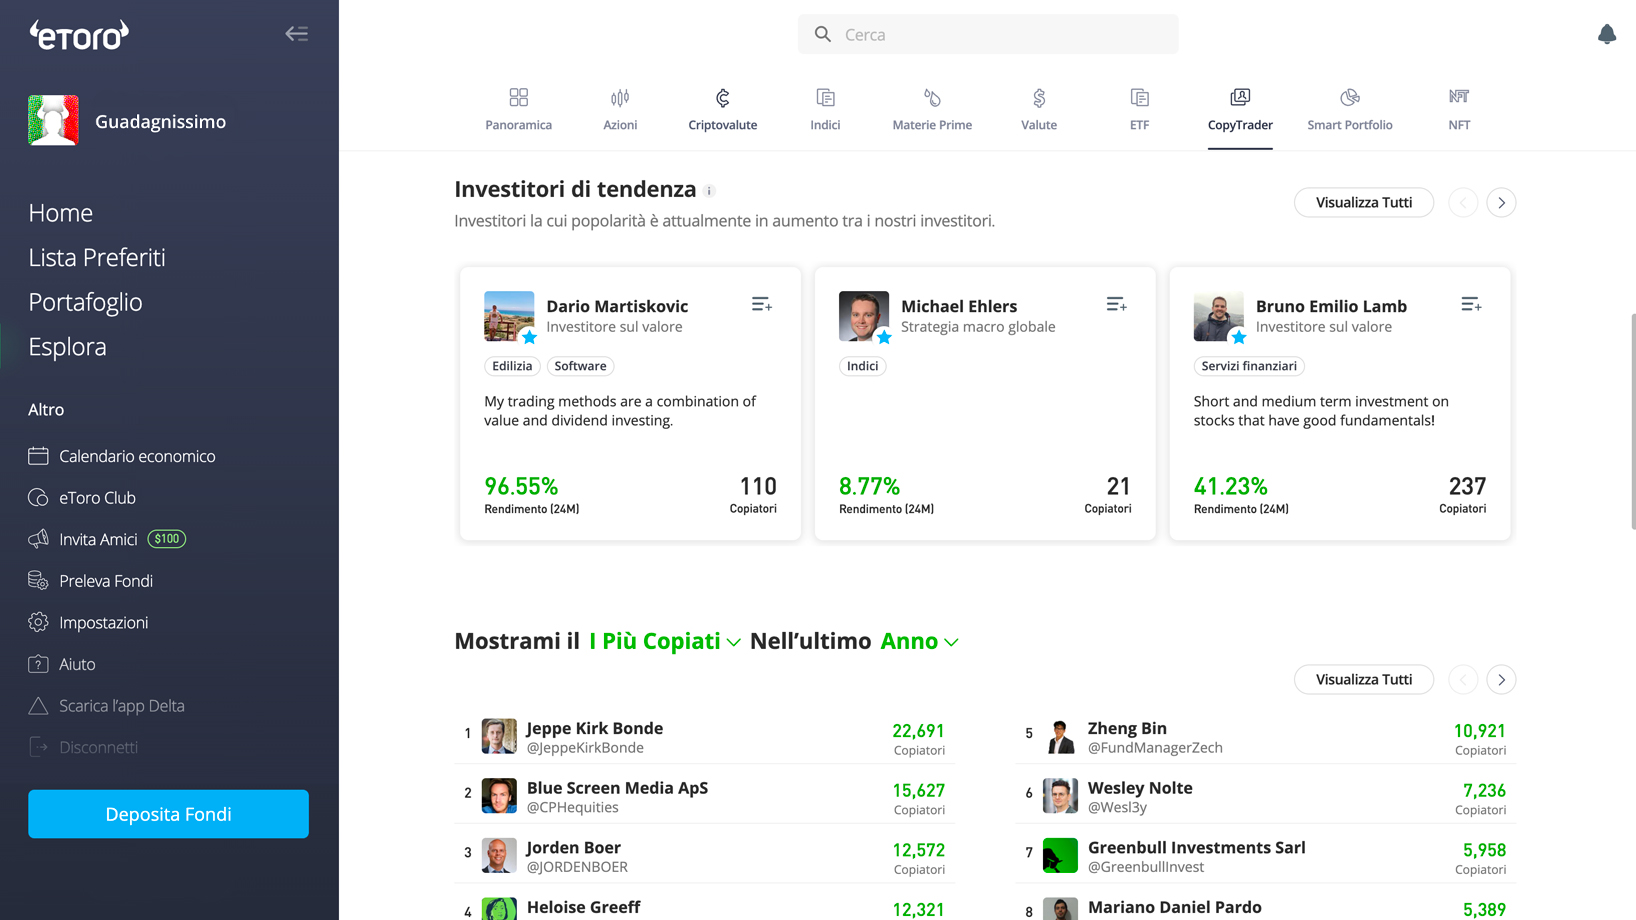This screenshot has width=1636, height=920.
Task: Collapse the sidebar with the arrow icon
Action: [x=296, y=34]
